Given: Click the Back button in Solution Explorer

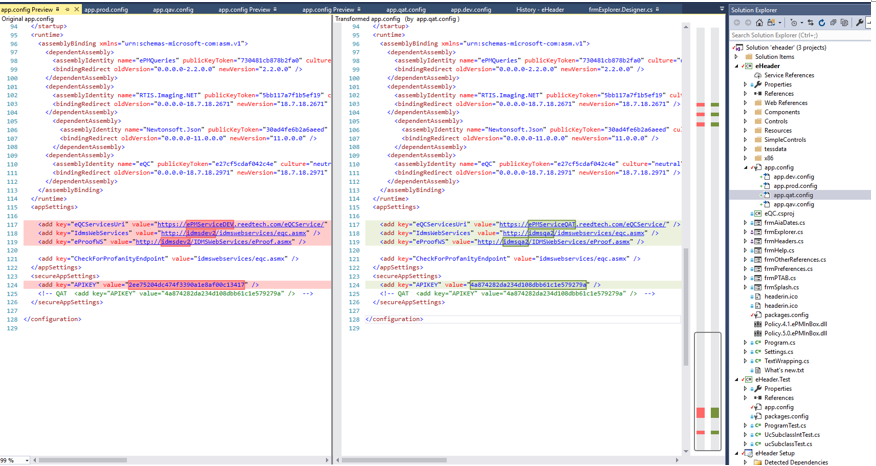Looking at the screenshot, I should click(737, 22).
